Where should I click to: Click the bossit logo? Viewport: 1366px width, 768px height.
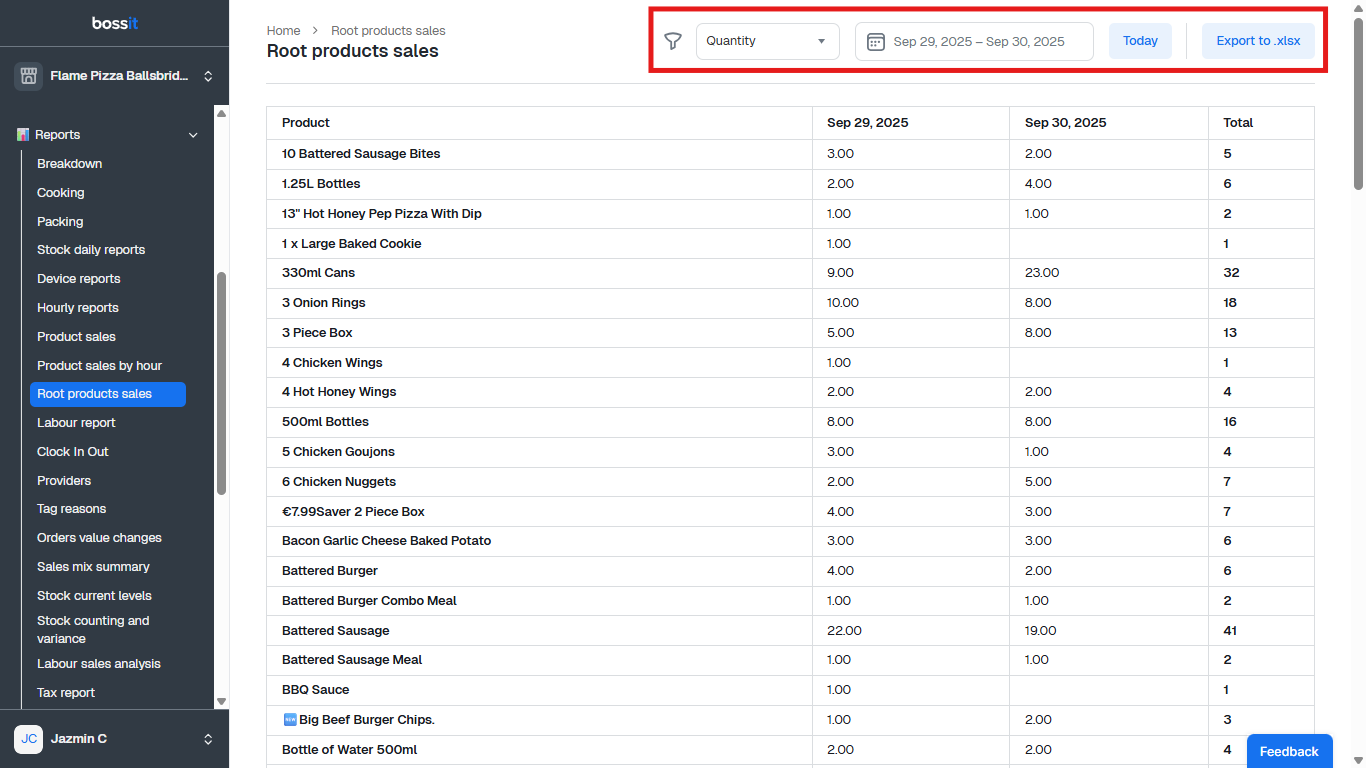click(x=114, y=23)
